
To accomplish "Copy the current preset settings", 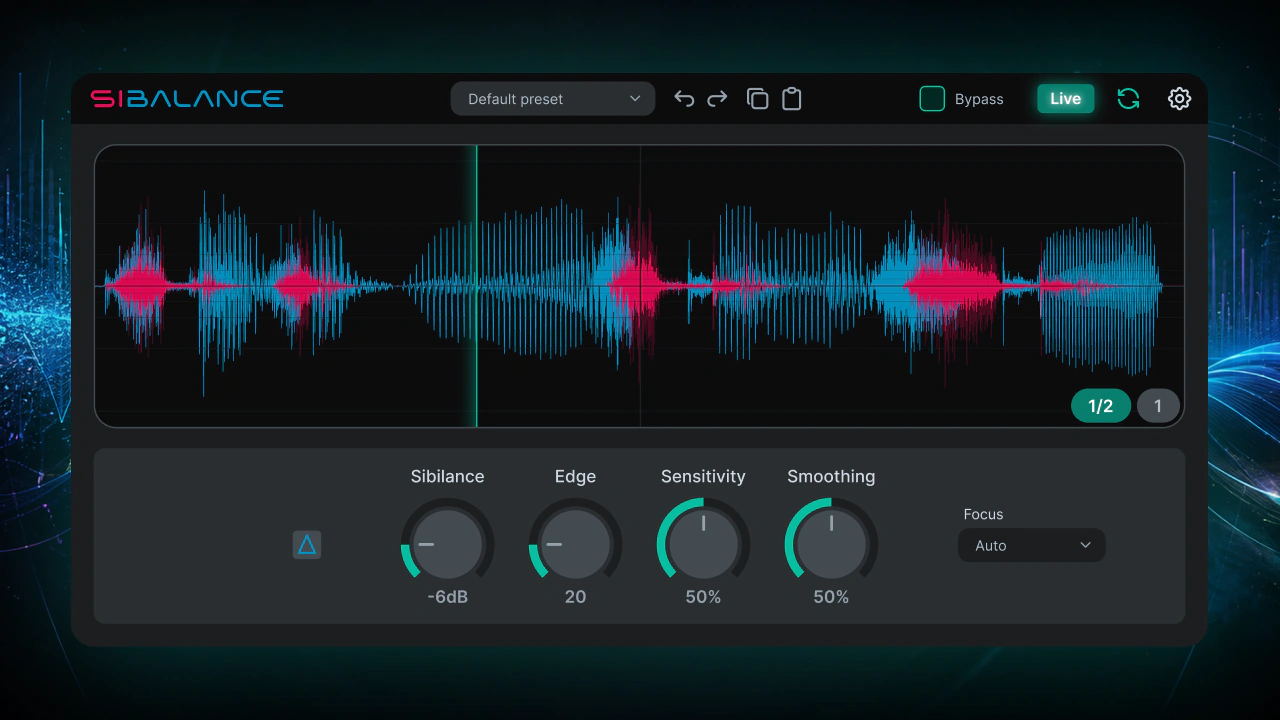I will (x=758, y=99).
